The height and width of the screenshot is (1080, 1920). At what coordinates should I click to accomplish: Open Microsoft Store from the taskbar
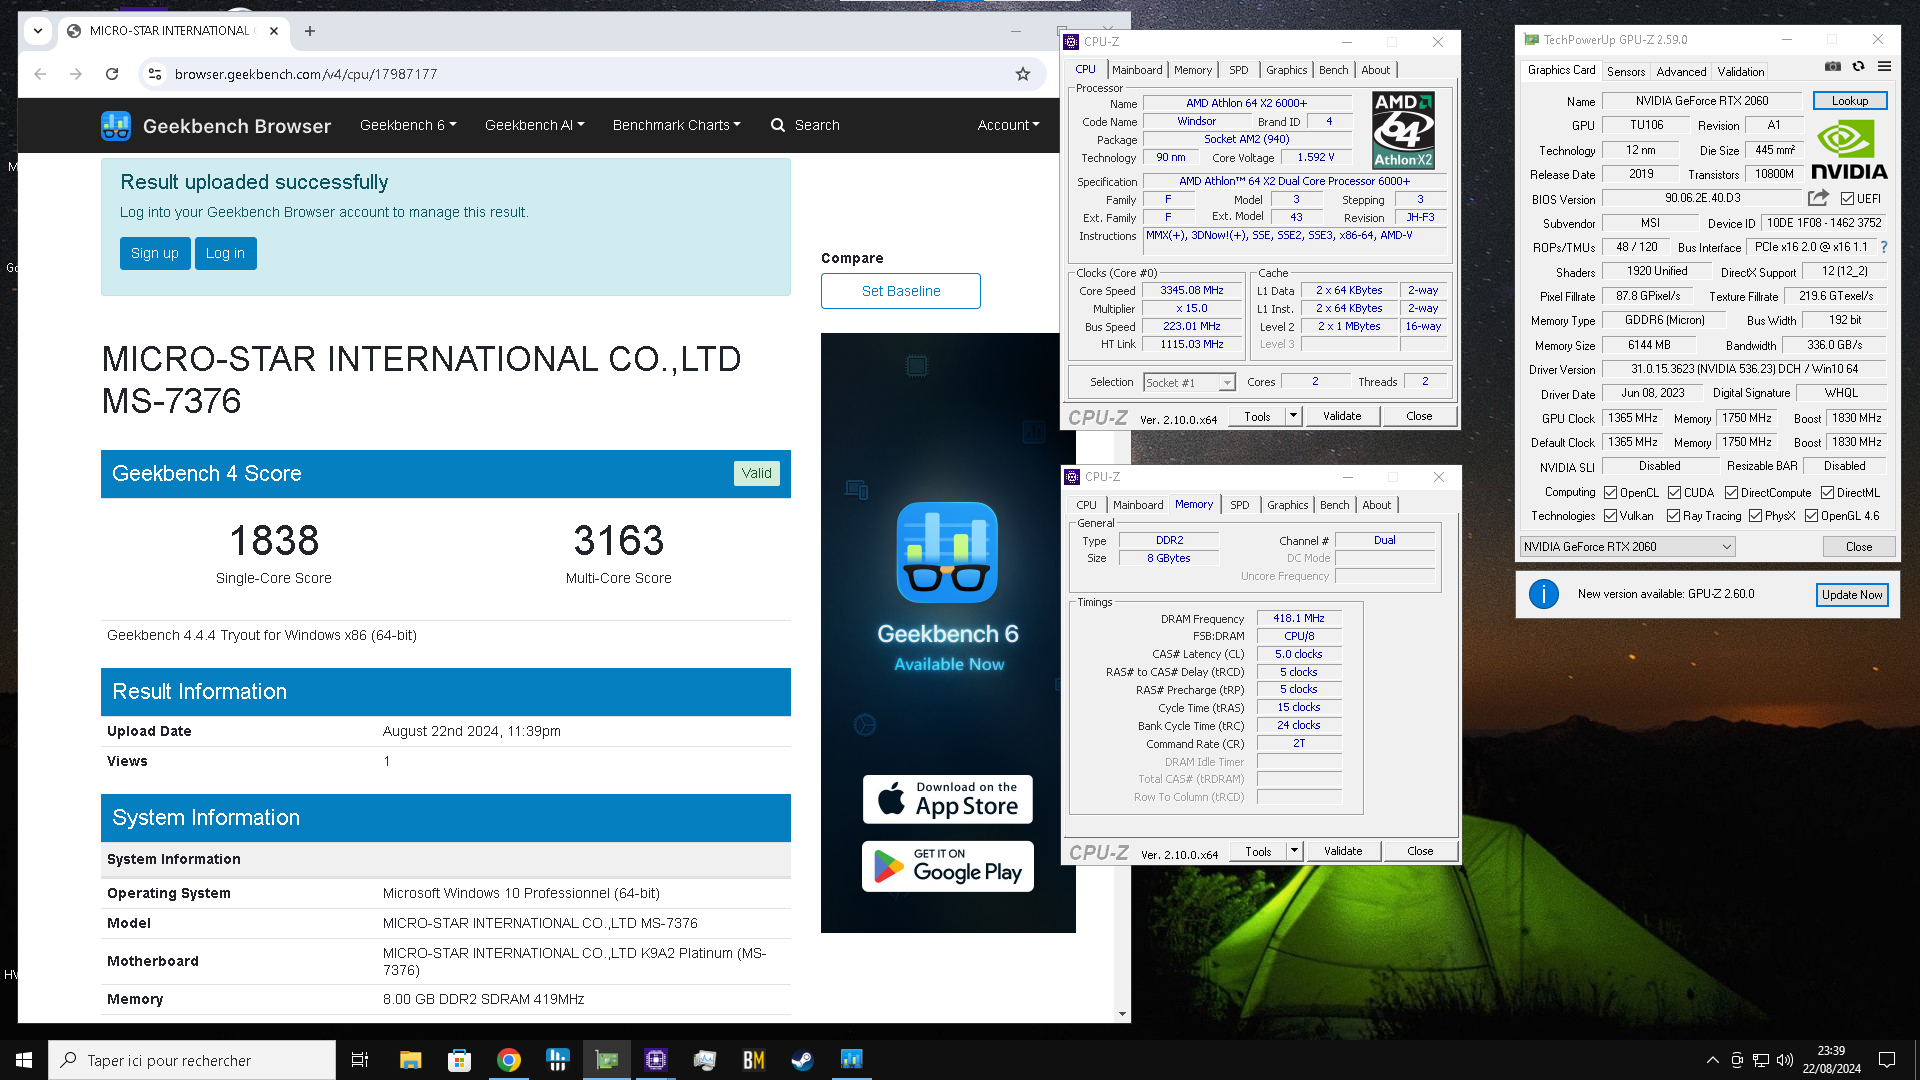pyautogui.click(x=459, y=1060)
